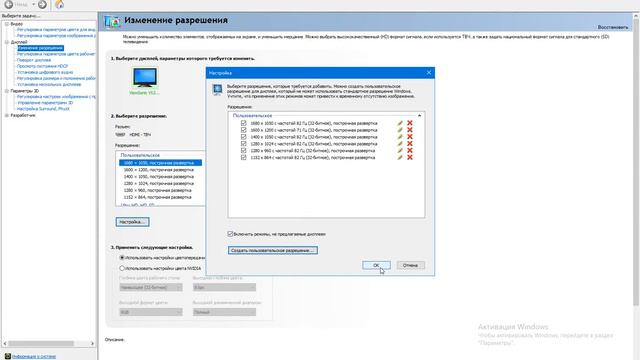The image size is (640, 360).
Task: Delete the 1280 x 960 custom resolution
Action: coord(410,151)
